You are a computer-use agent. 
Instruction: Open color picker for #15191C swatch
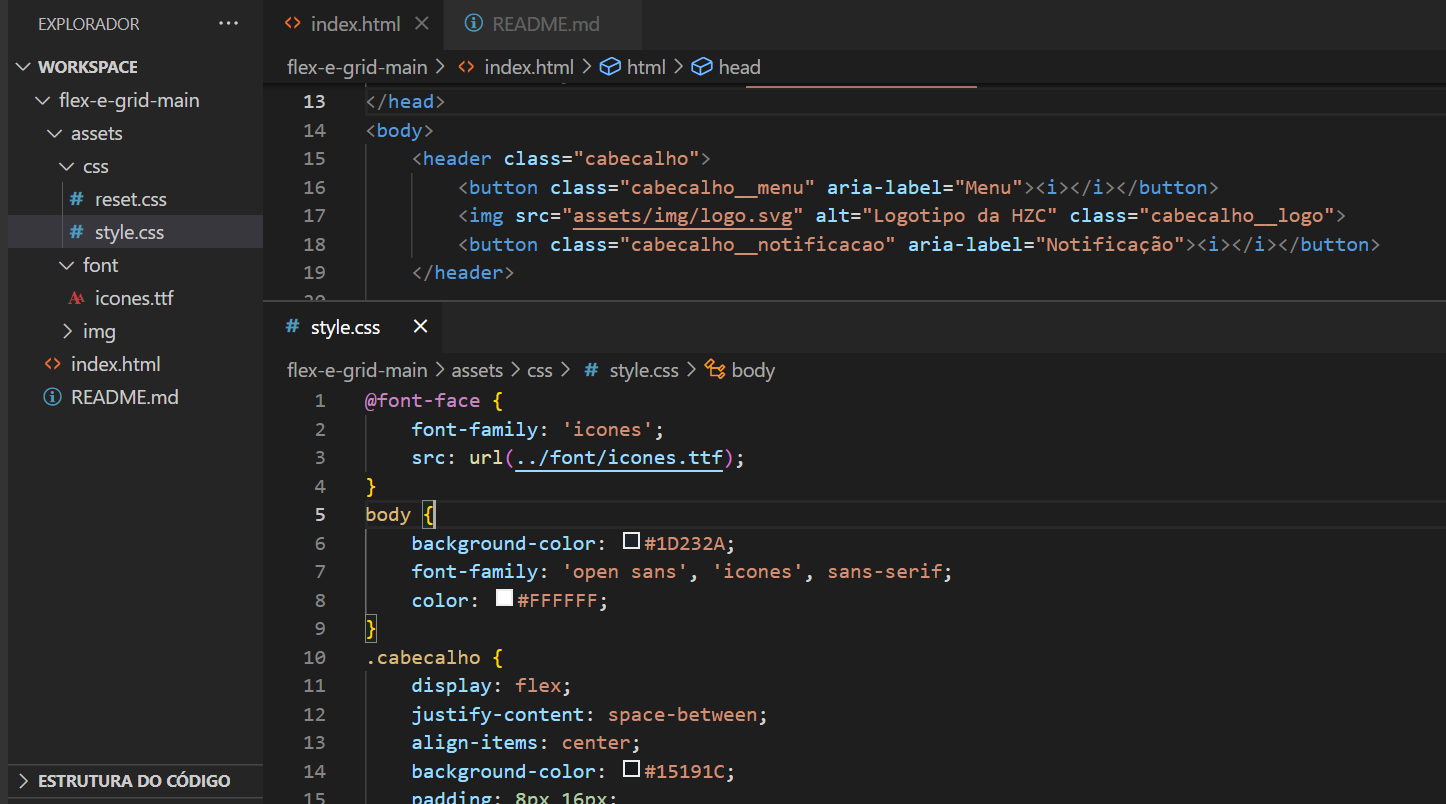click(631, 770)
